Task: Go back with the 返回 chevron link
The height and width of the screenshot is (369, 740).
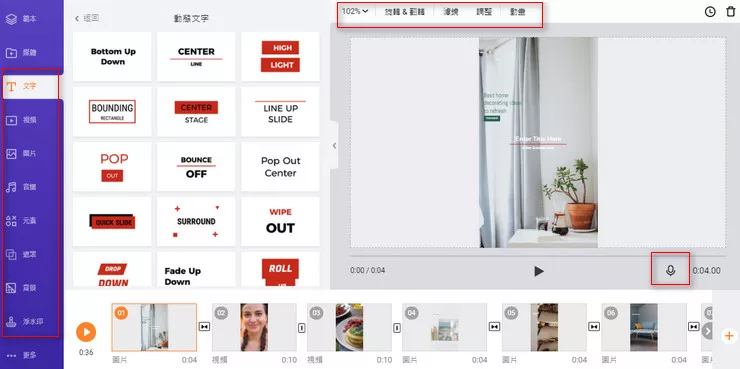Action: pyautogui.click(x=87, y=18)
